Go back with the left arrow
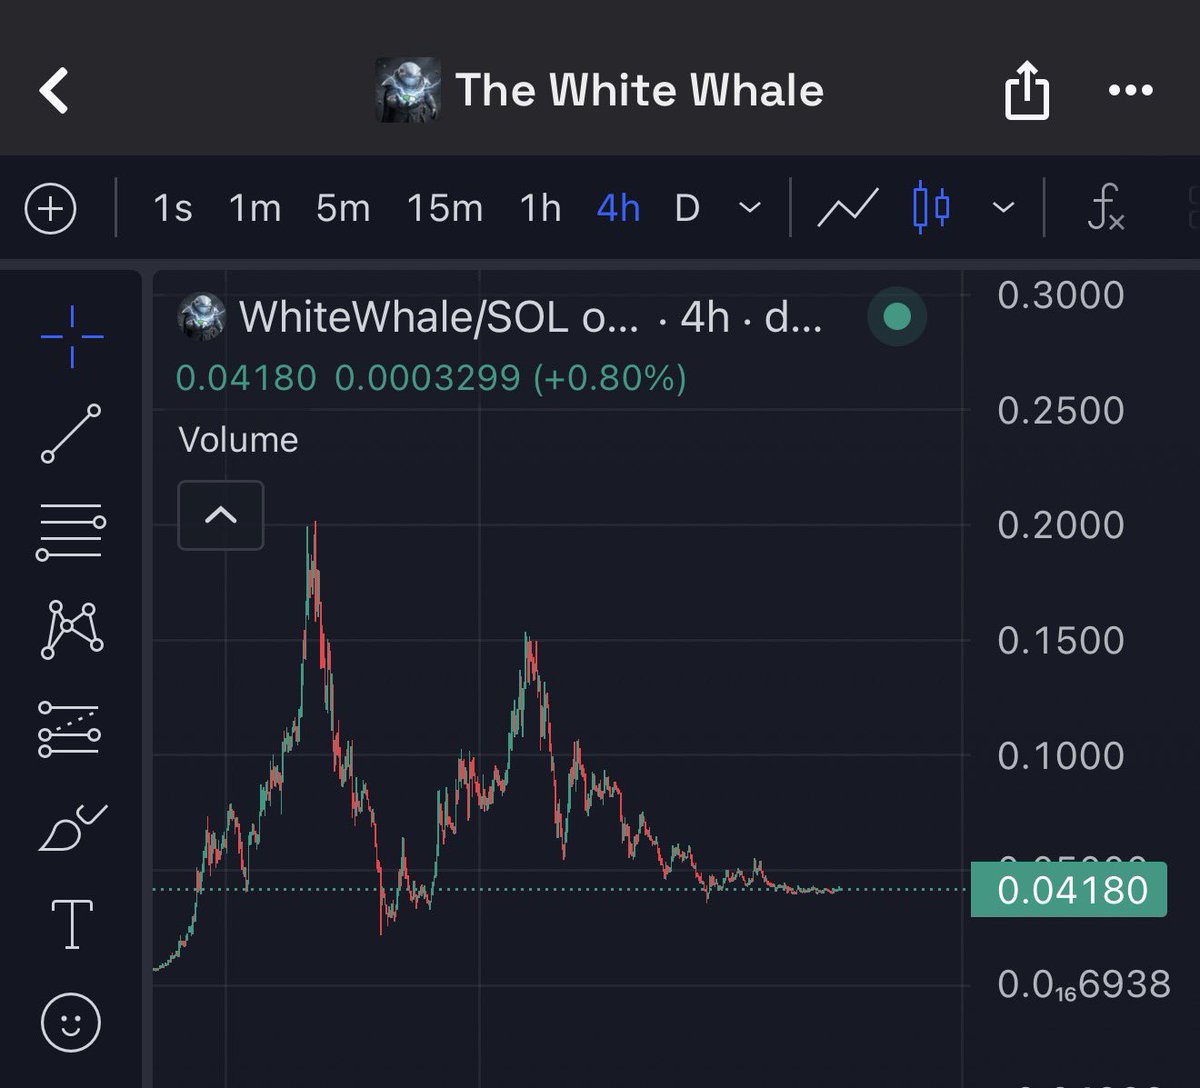 tap(54, 91)
